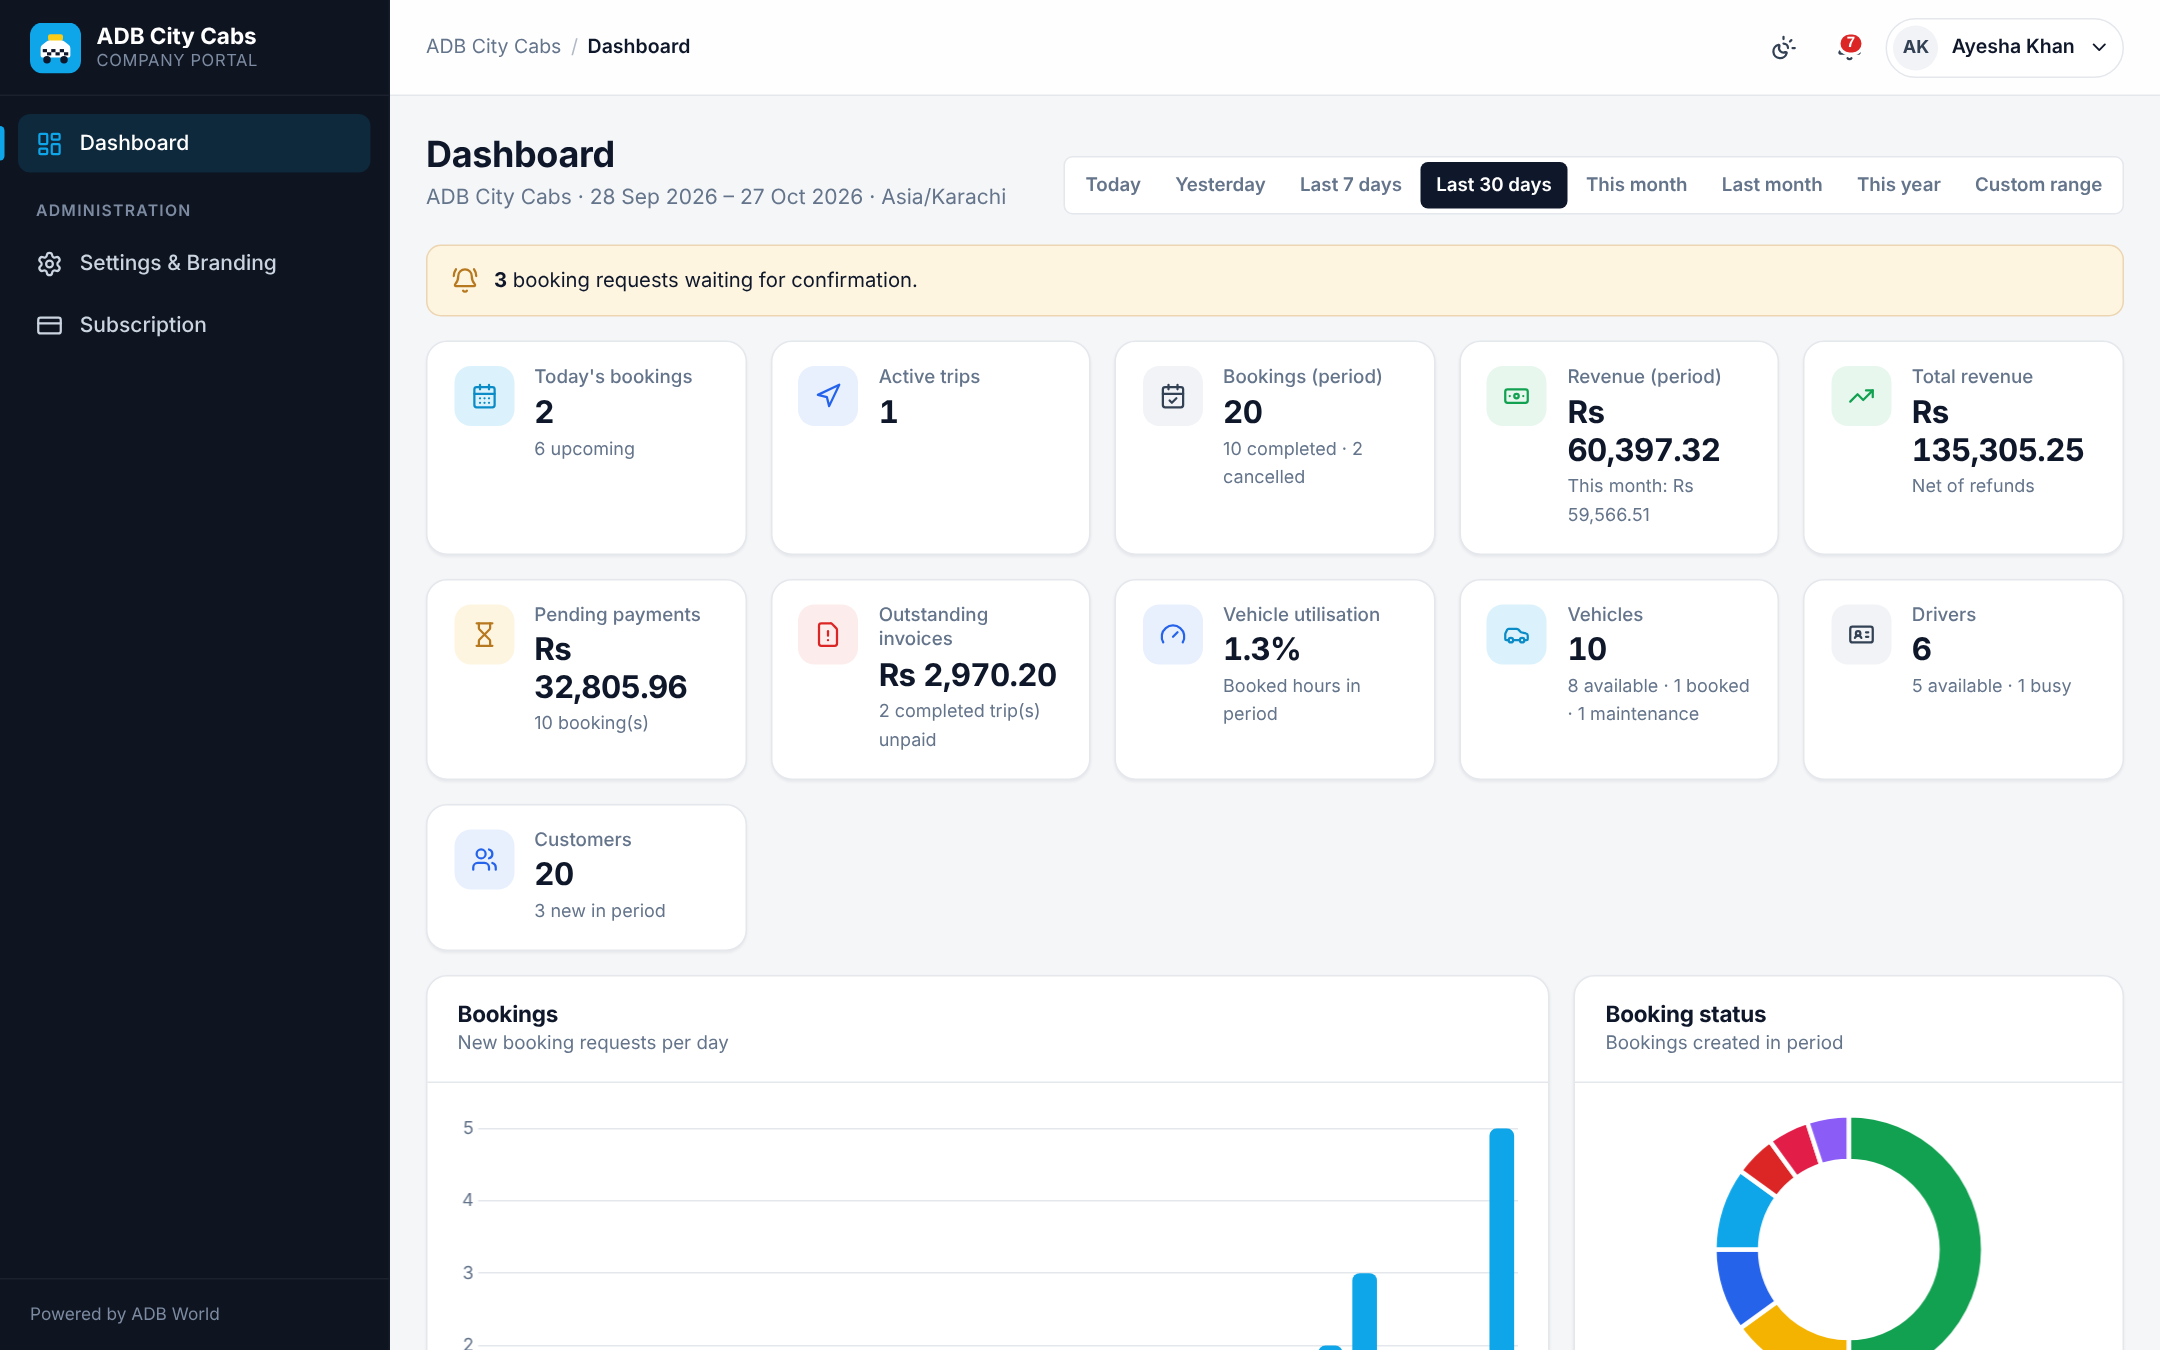Click the Powered by ADB World footer text

[125, 1314]
